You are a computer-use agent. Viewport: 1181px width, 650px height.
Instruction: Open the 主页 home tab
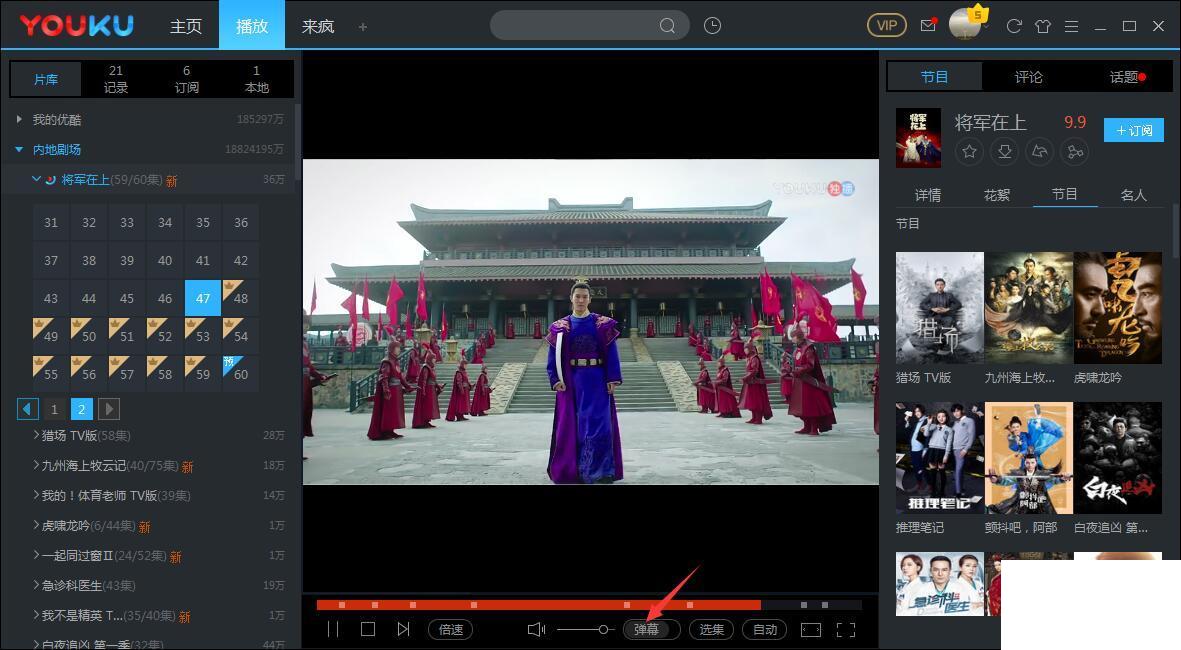click(186, 26)
